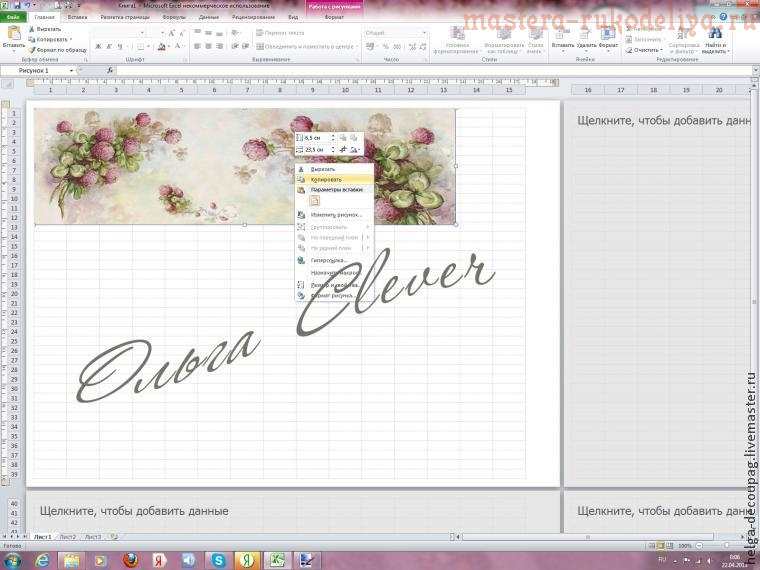Click the font color A icon

[177, 47]
